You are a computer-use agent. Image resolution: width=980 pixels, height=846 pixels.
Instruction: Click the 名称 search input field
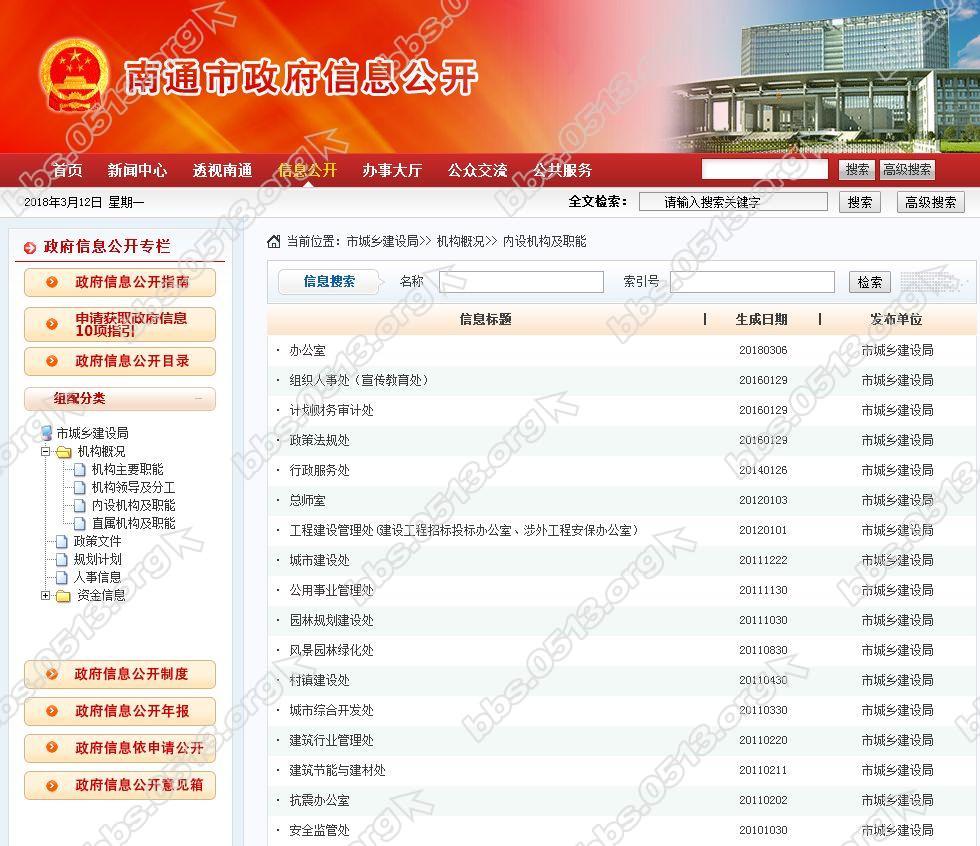point(521,282)
